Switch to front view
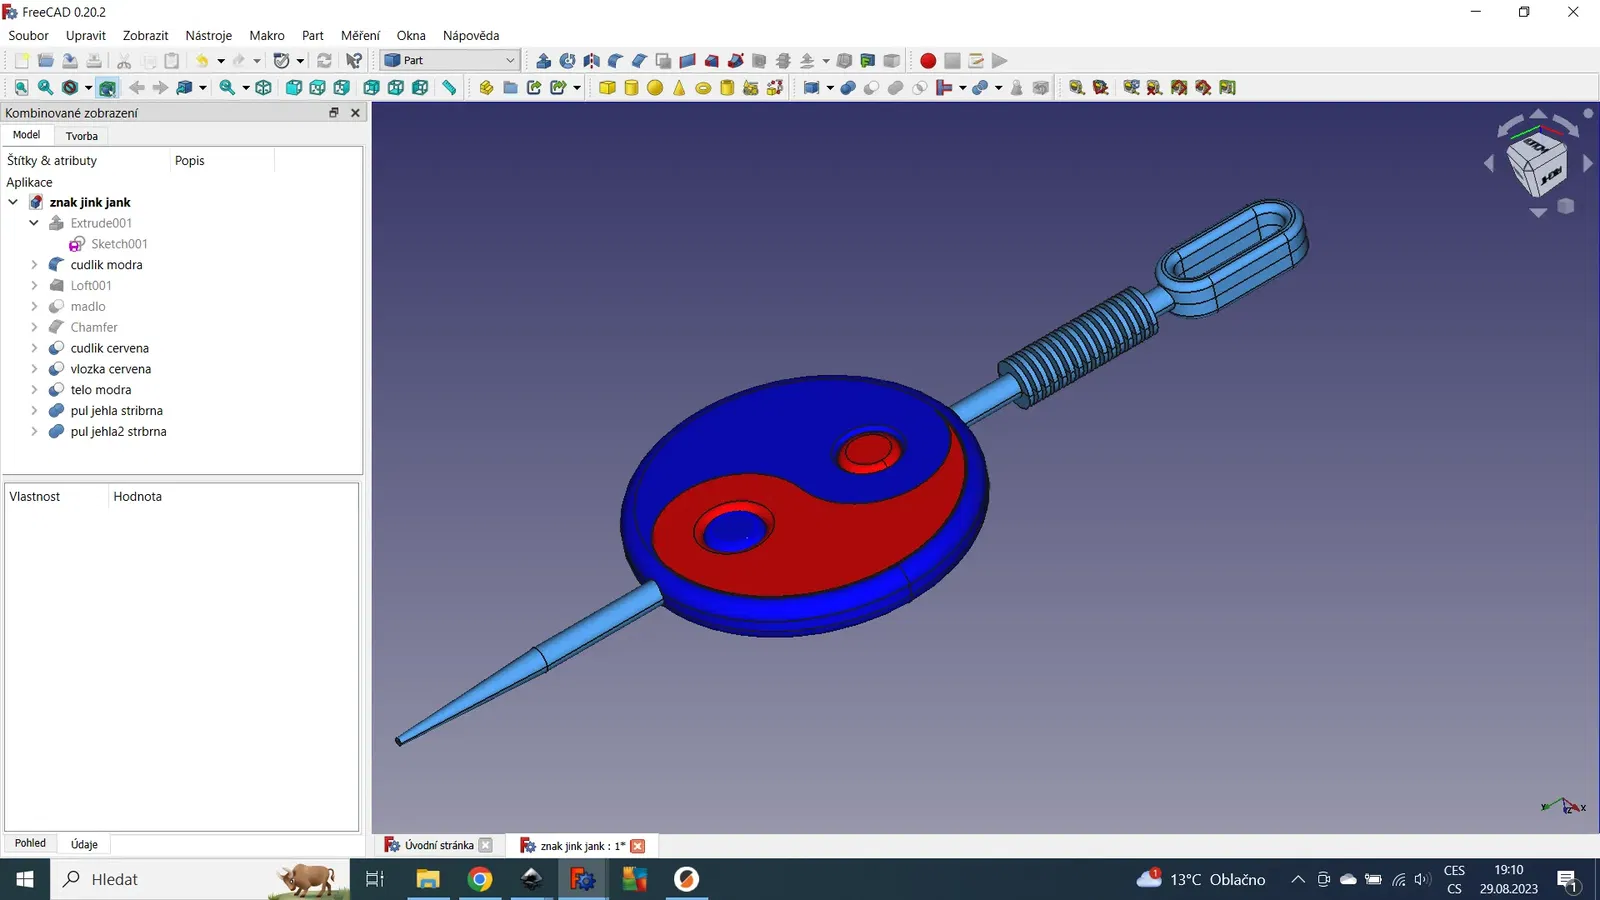 [293, 88]
